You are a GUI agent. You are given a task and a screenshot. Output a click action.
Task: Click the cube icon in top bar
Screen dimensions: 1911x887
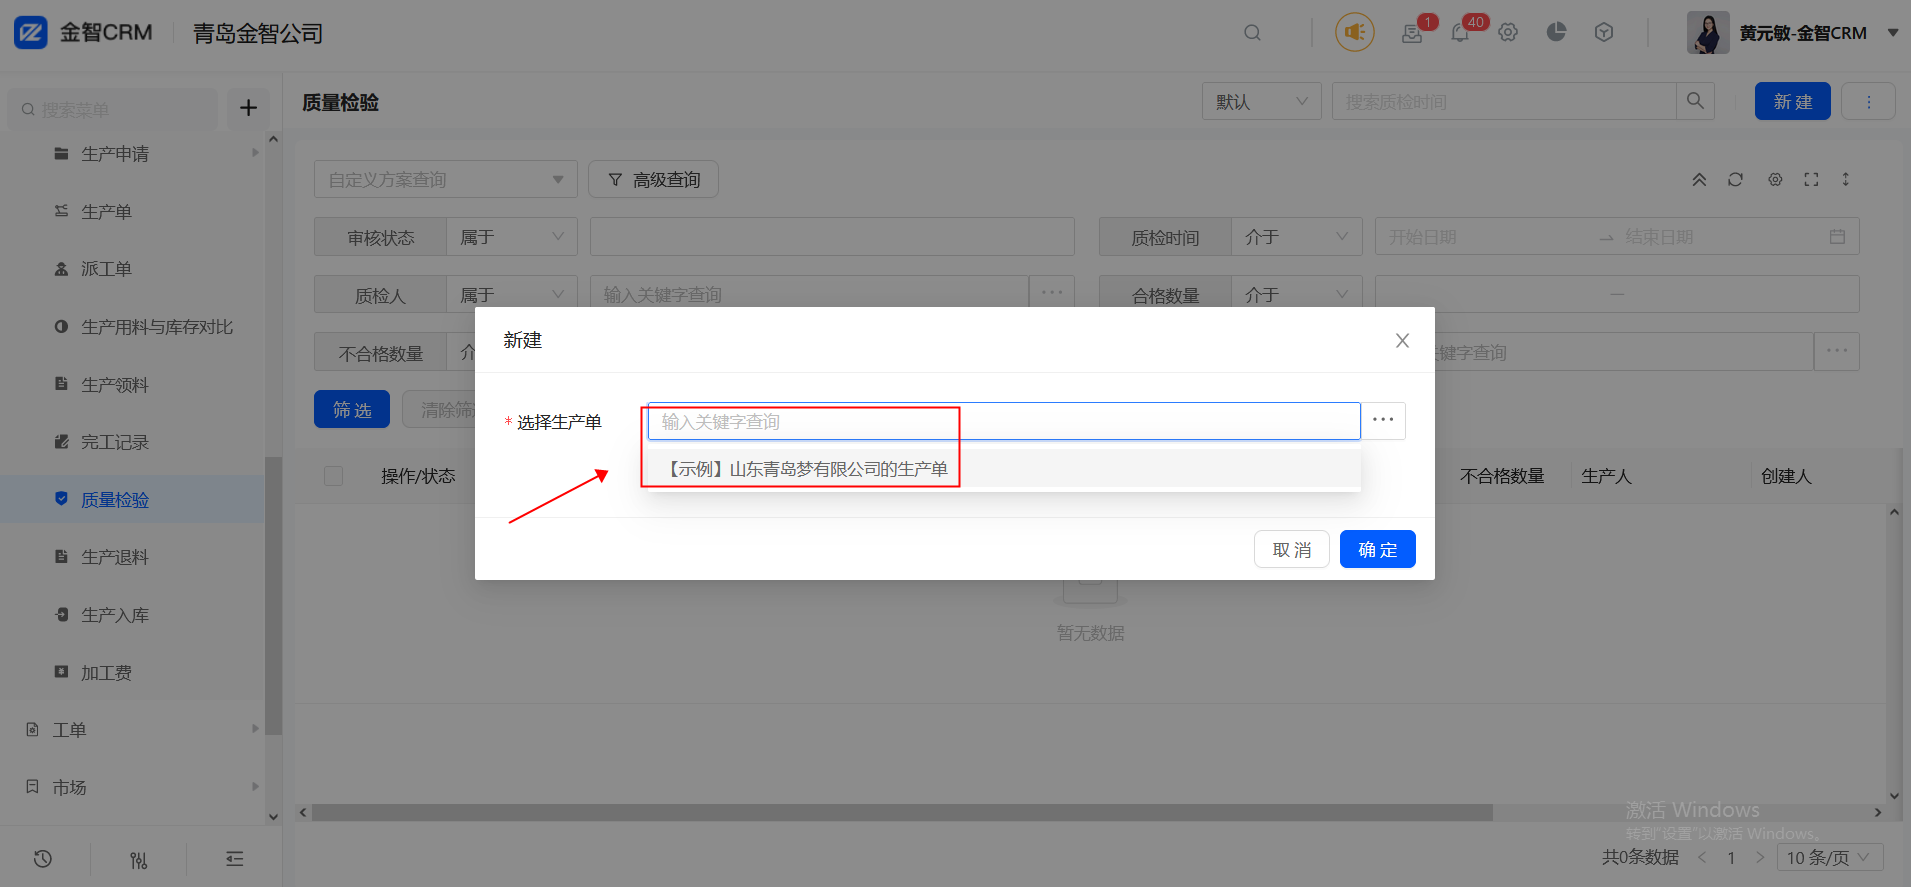click(1604, 32)
